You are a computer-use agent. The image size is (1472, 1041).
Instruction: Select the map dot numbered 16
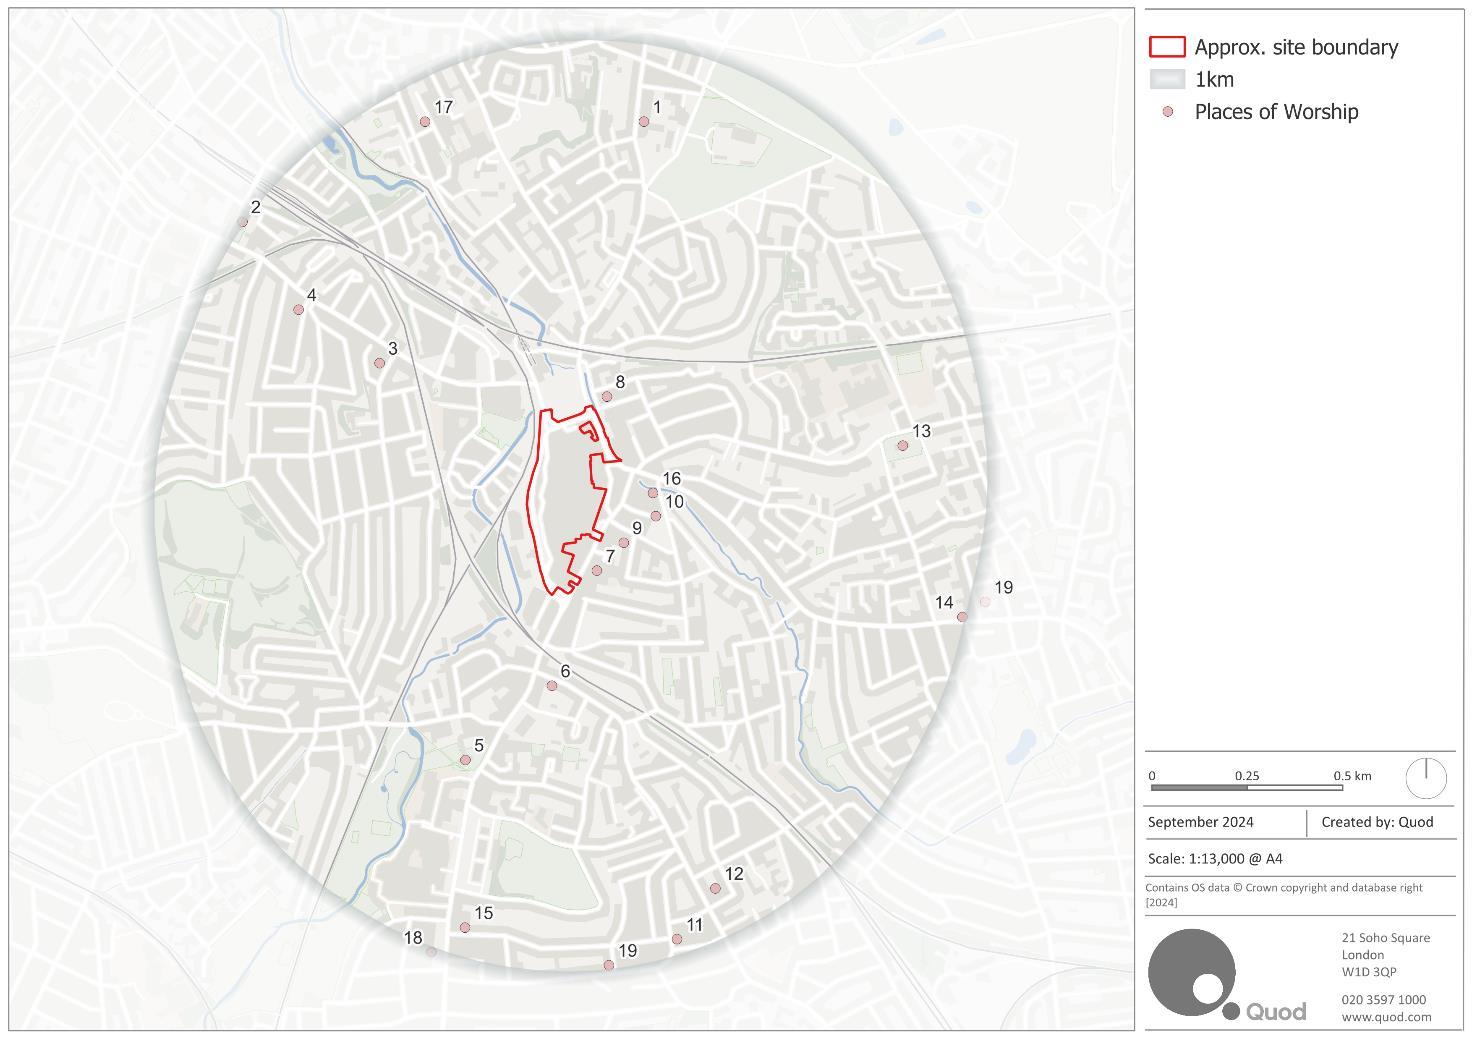click(653, 493)
